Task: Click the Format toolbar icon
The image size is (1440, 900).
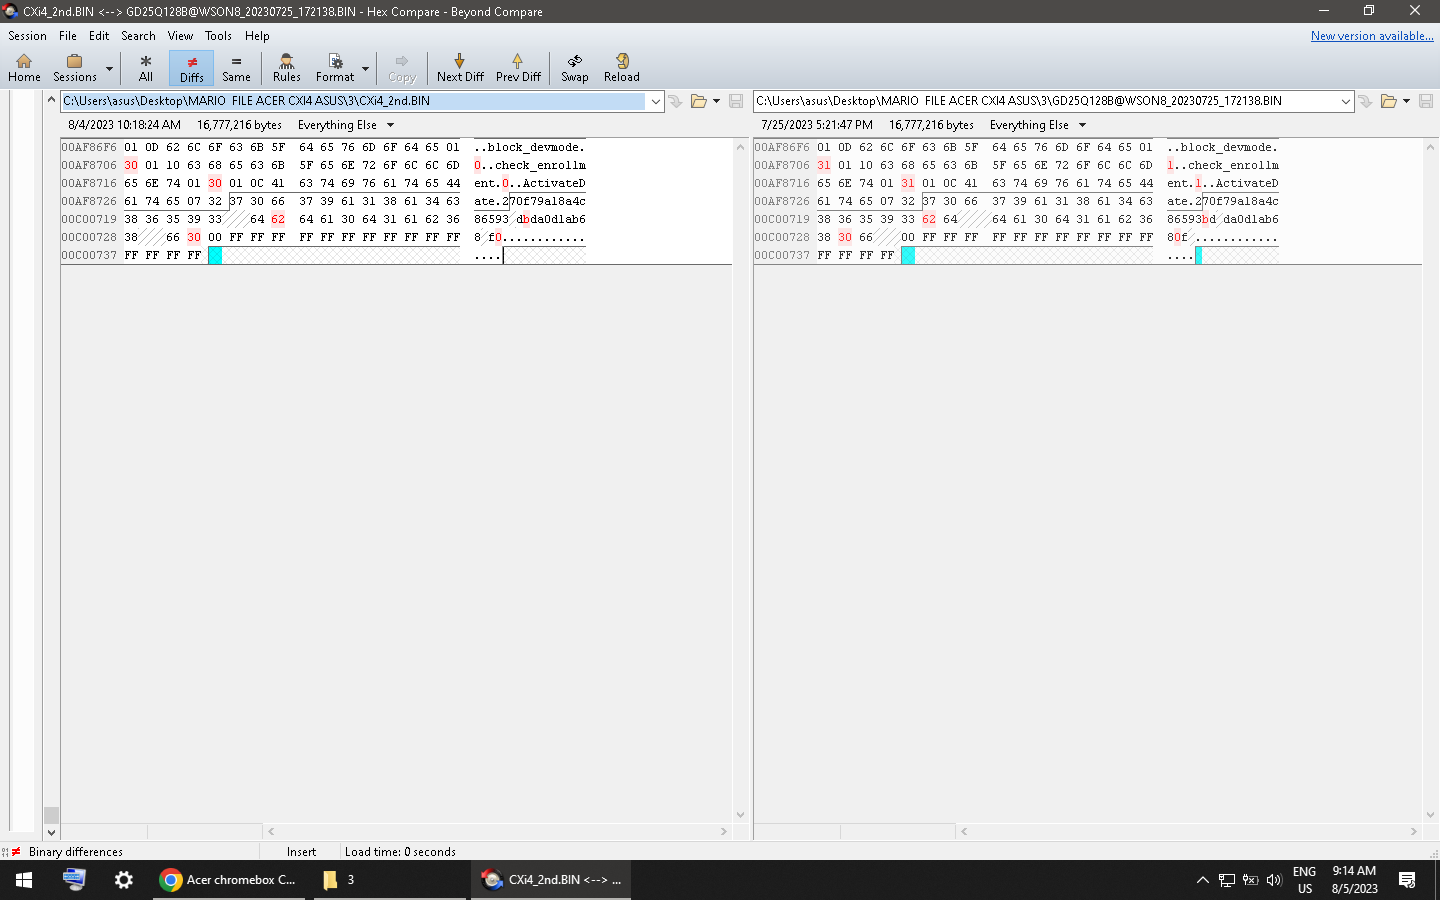Action: pyautogui.click(x=335, y=68)
